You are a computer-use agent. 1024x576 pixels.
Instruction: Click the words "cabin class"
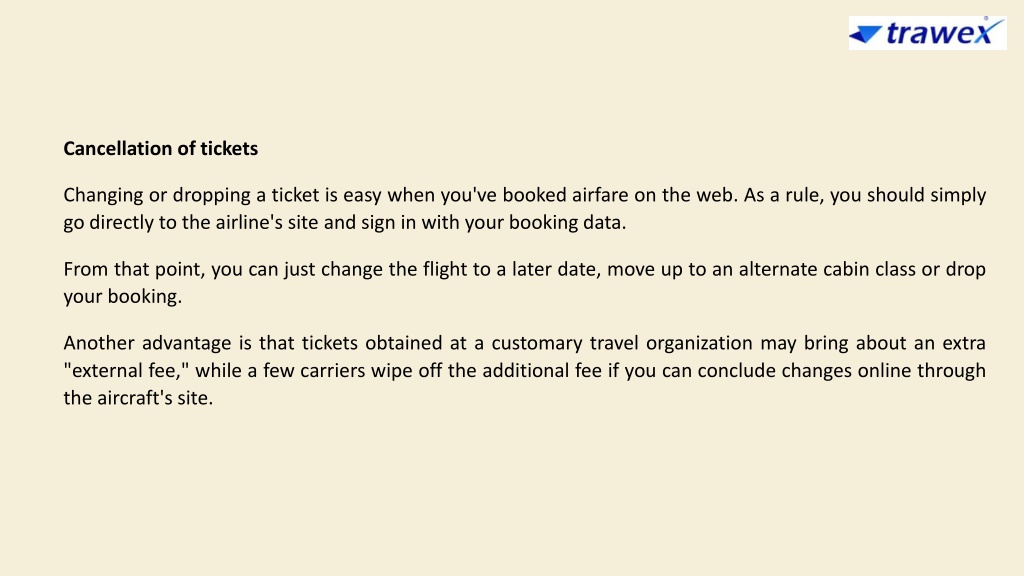(x=869, y=269)
